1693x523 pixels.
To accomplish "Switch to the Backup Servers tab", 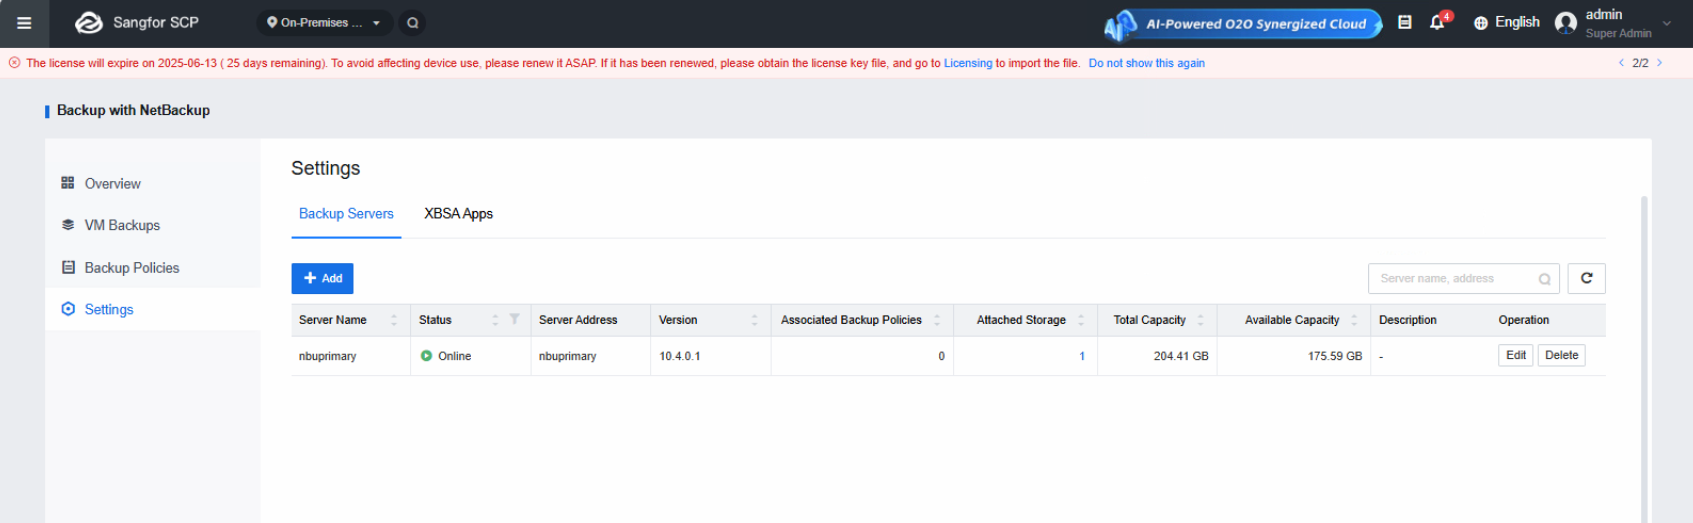I will 346,214.
